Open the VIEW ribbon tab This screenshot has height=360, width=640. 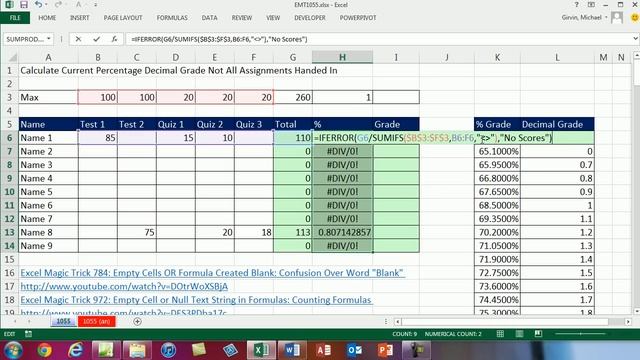pos(273,18)
